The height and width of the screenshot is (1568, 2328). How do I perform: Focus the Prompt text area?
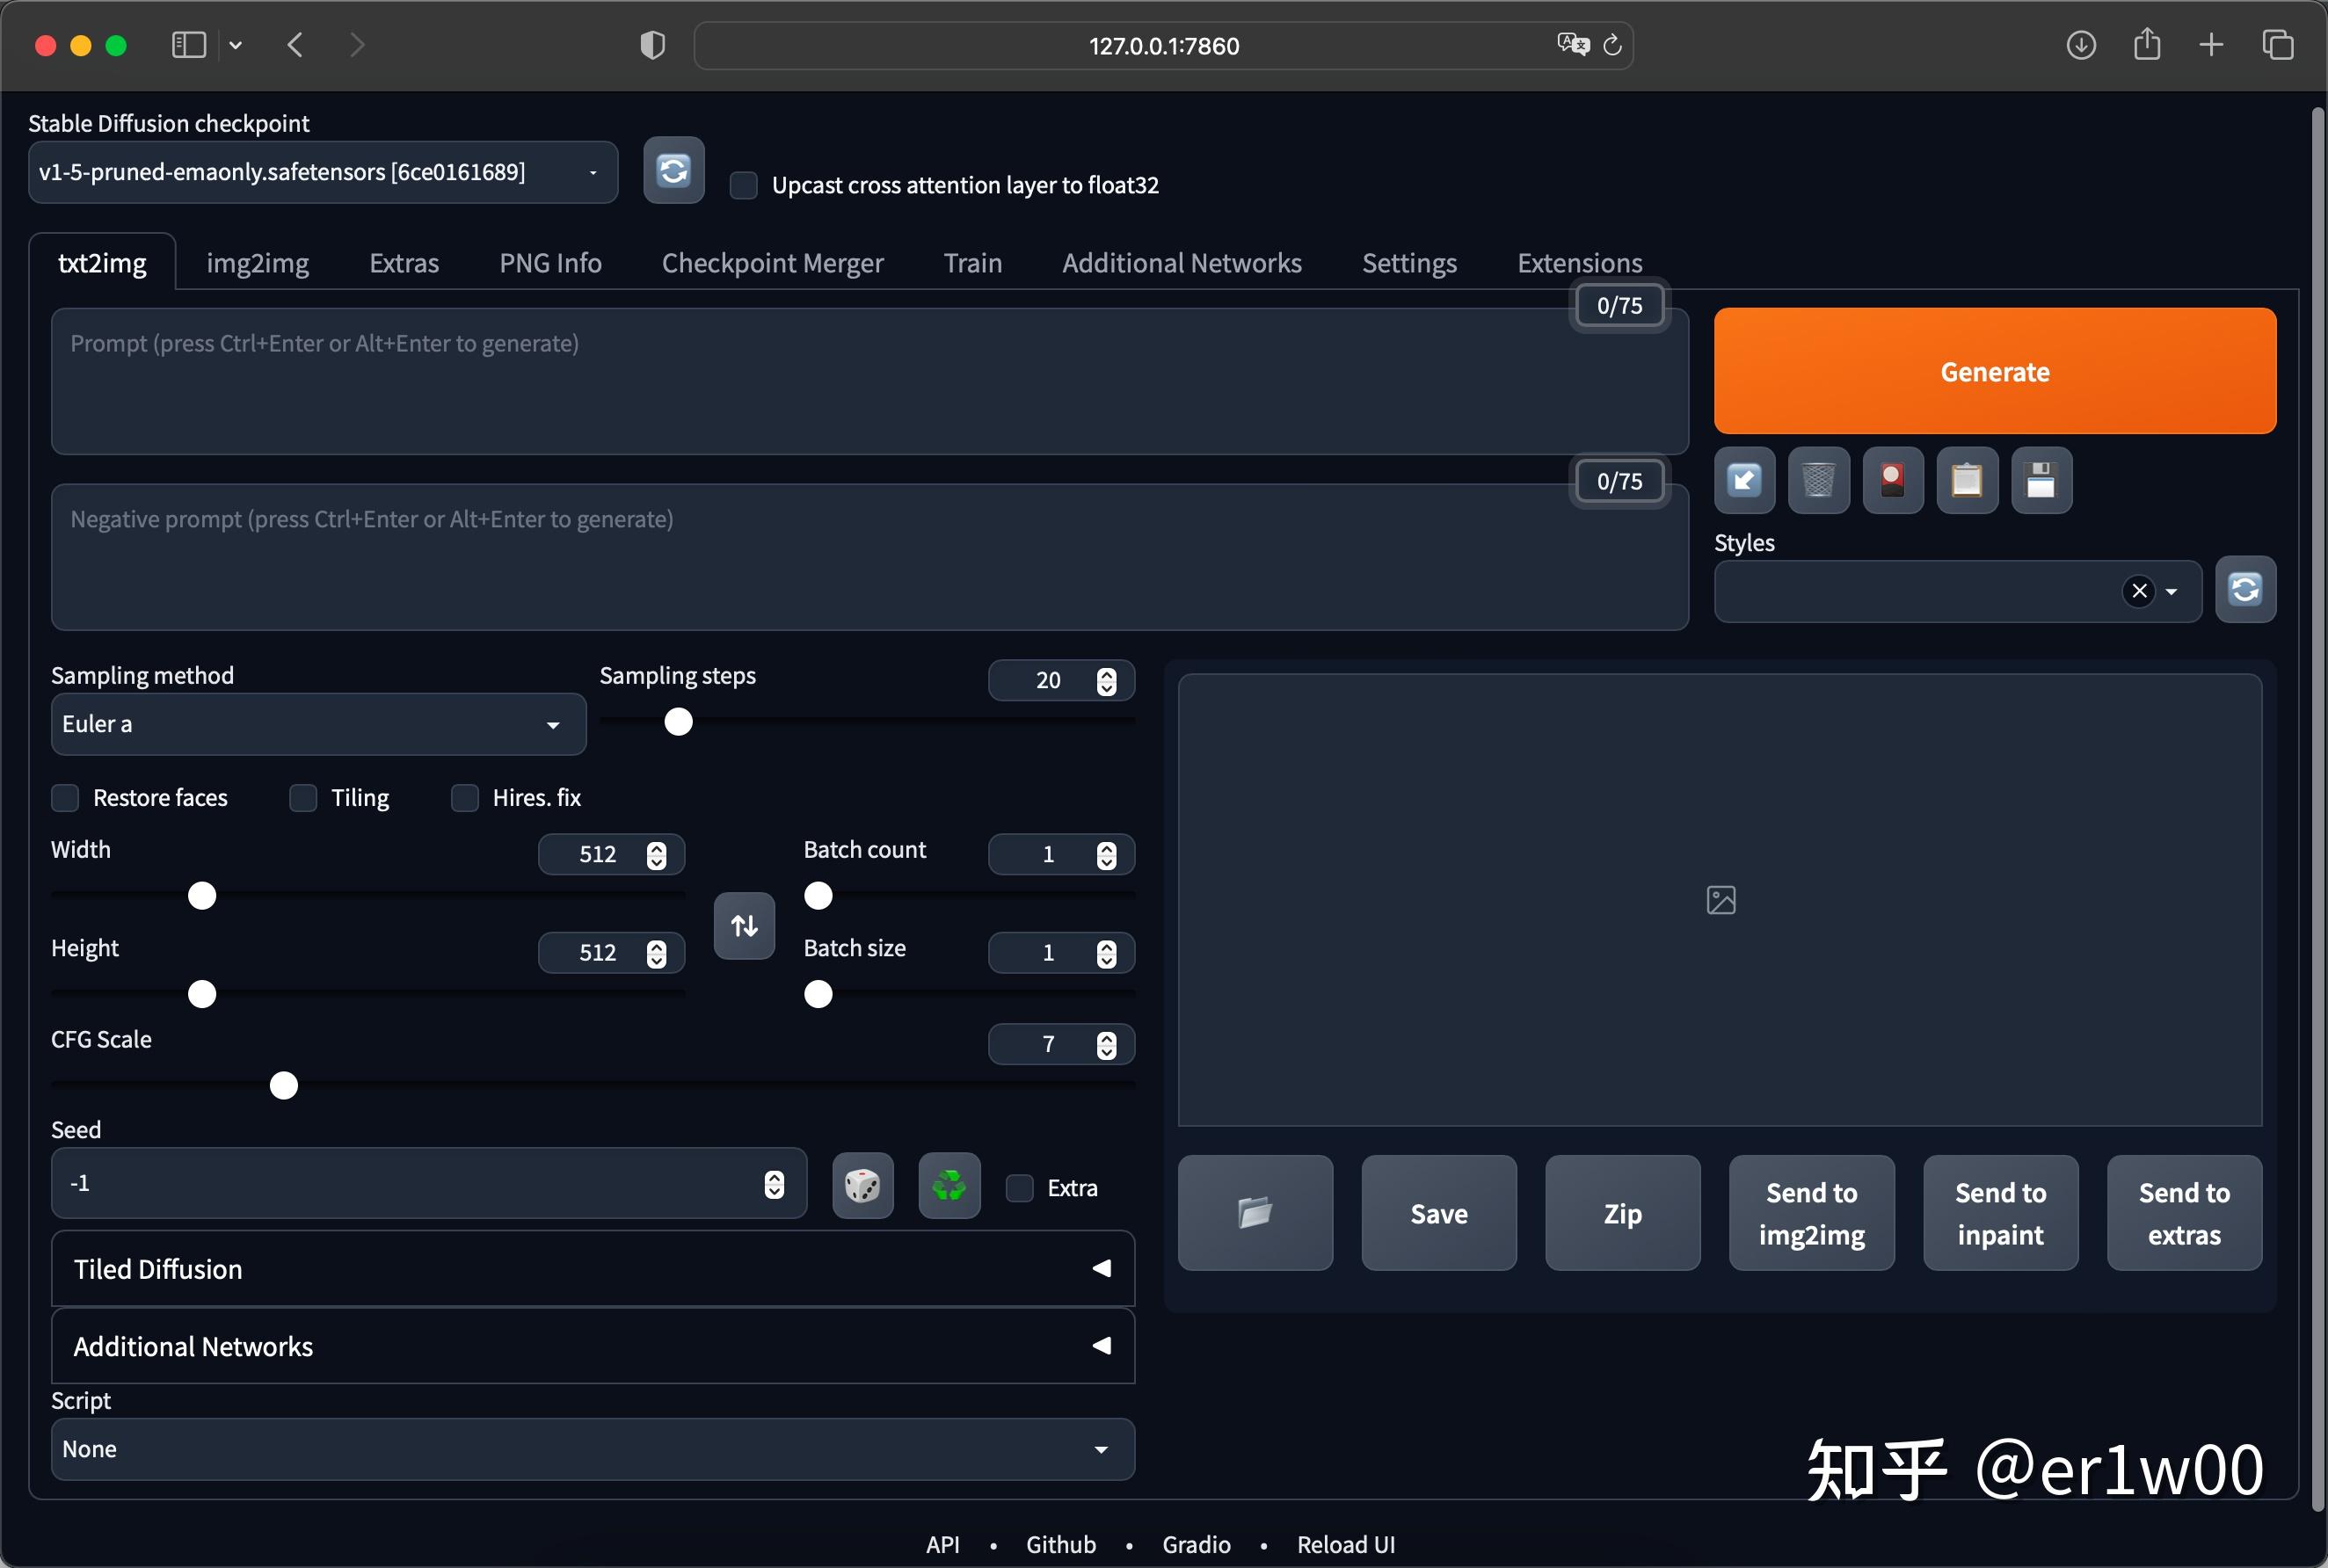click(870, 381)
